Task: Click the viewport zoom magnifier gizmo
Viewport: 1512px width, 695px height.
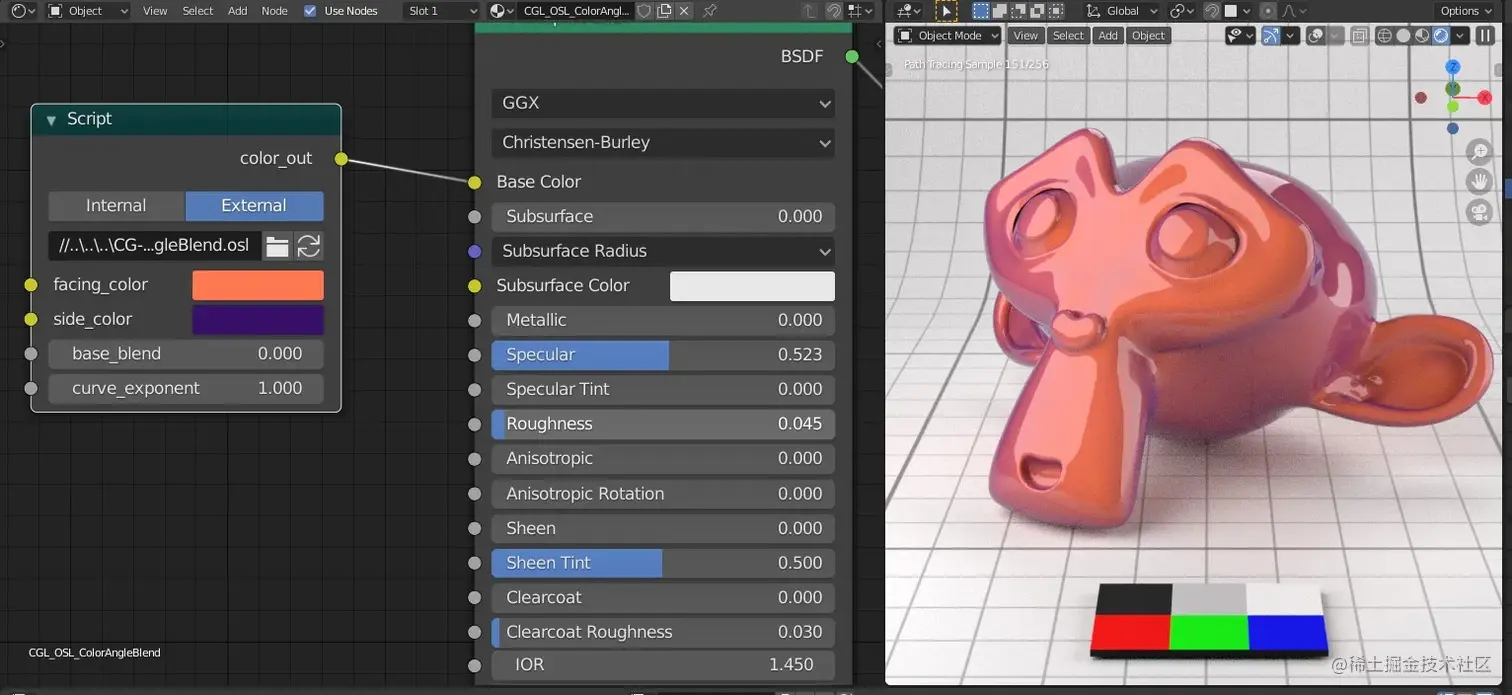Action: tap(1479, 152)
